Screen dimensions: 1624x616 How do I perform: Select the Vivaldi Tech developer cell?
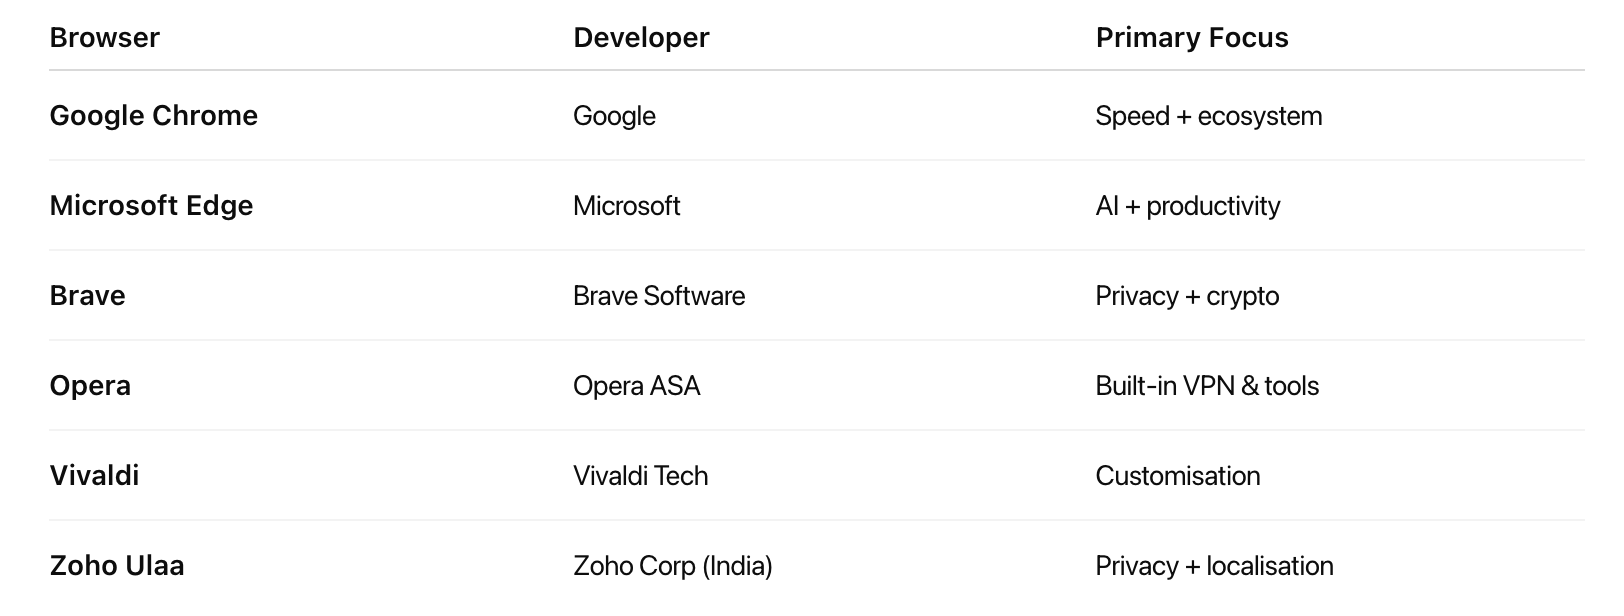(640, 476)
